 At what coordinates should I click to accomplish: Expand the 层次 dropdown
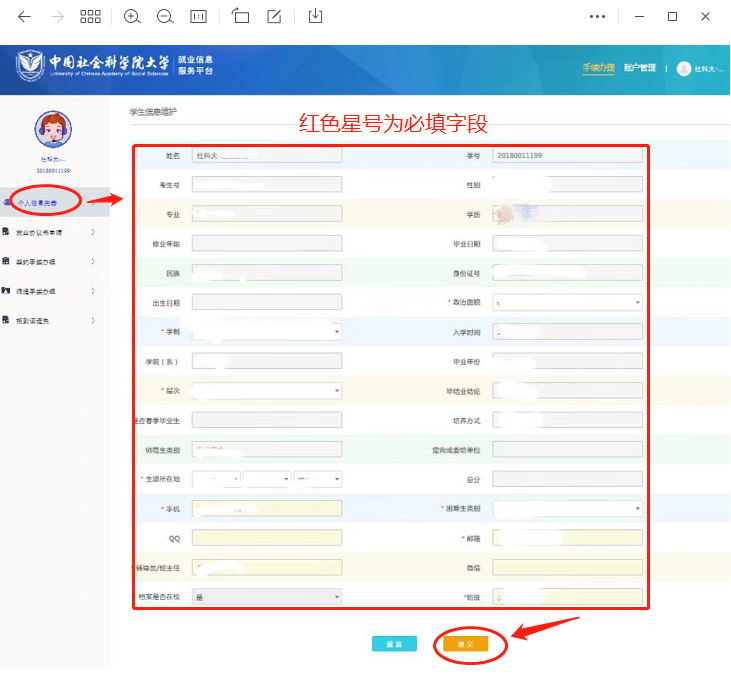tap(266, 391)
